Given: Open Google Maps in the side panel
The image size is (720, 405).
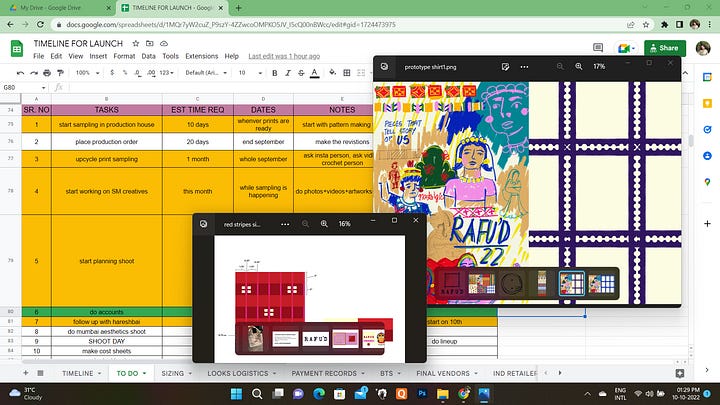Looking at the screenshot, I should [707, 182].
